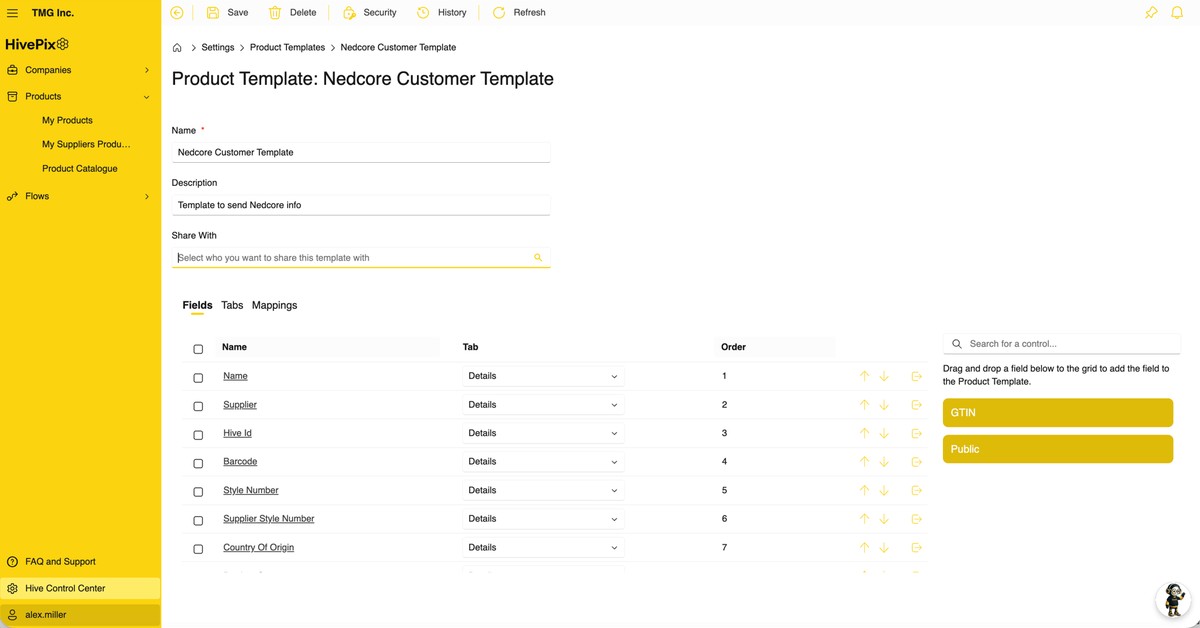Remove Name field using its exit icon
1200x628 pixels.
click(x=916, y=376)
